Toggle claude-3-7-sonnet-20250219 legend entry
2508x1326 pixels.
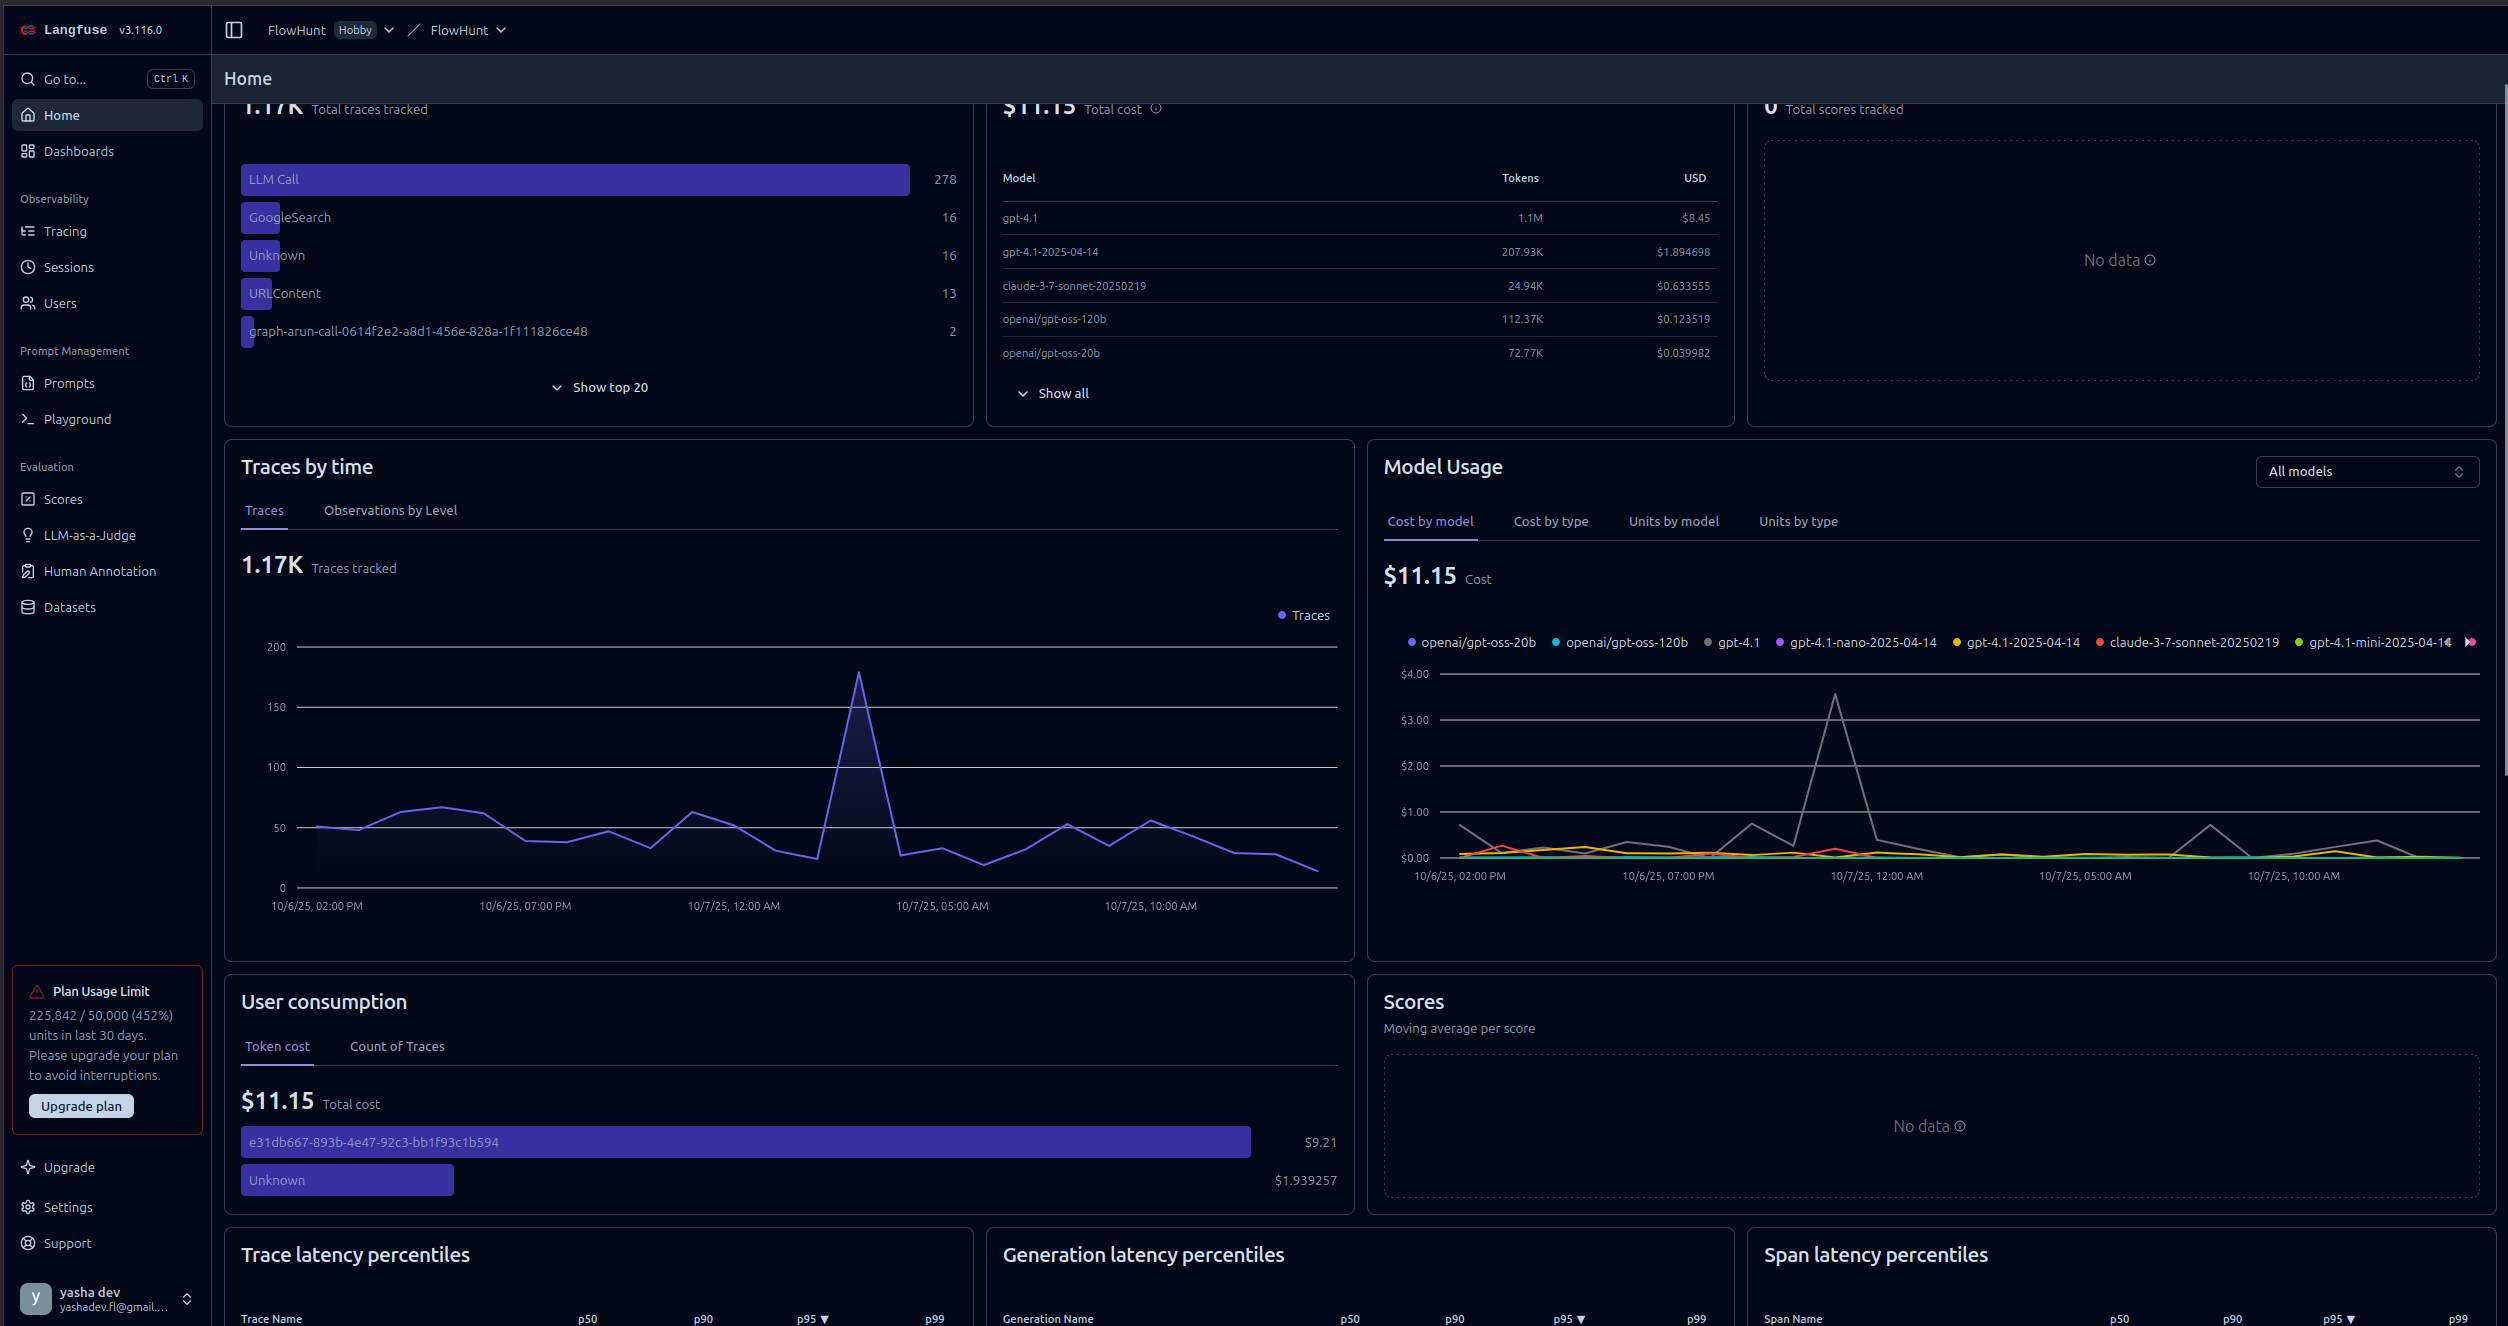click(2187, 642)
